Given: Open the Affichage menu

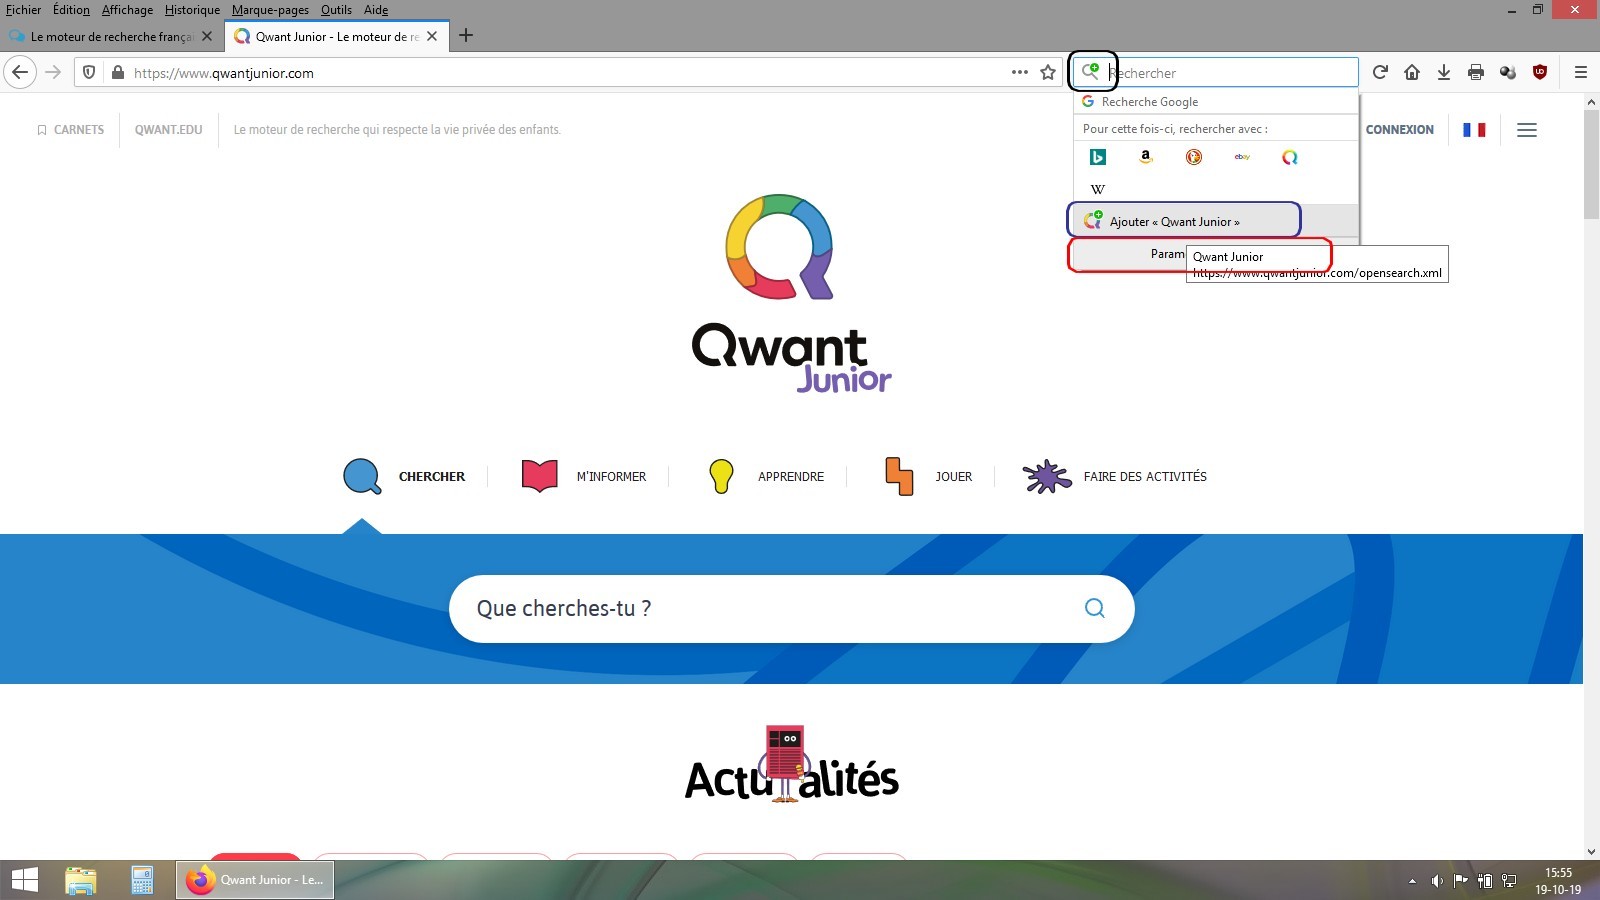Looking at the screenshot, I should pos(127,10).
